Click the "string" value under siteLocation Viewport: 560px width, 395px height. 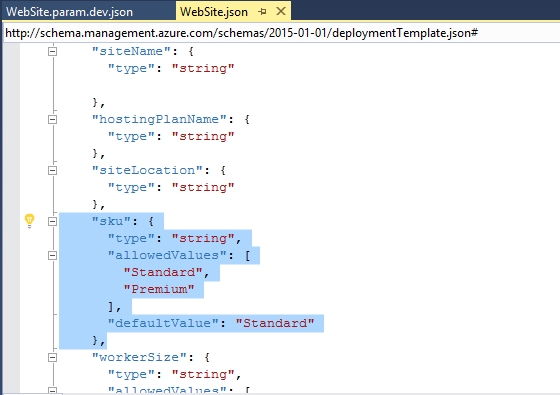point(203,187)
